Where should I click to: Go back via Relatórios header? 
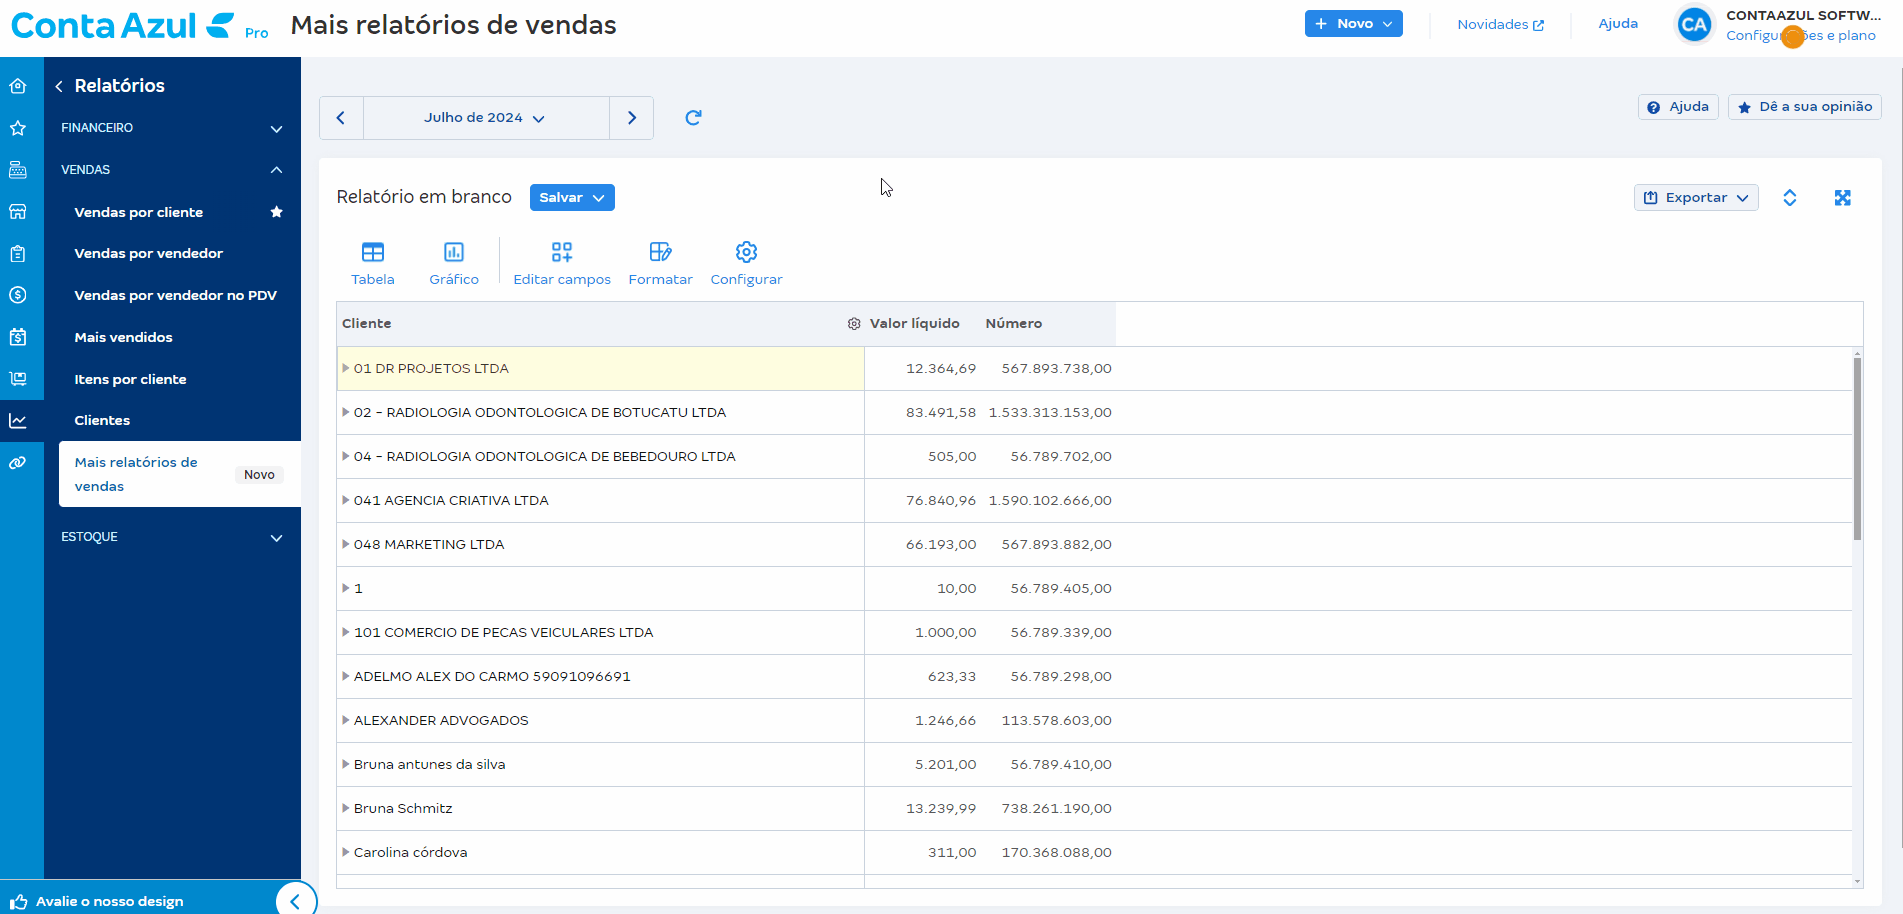[110, 86]
